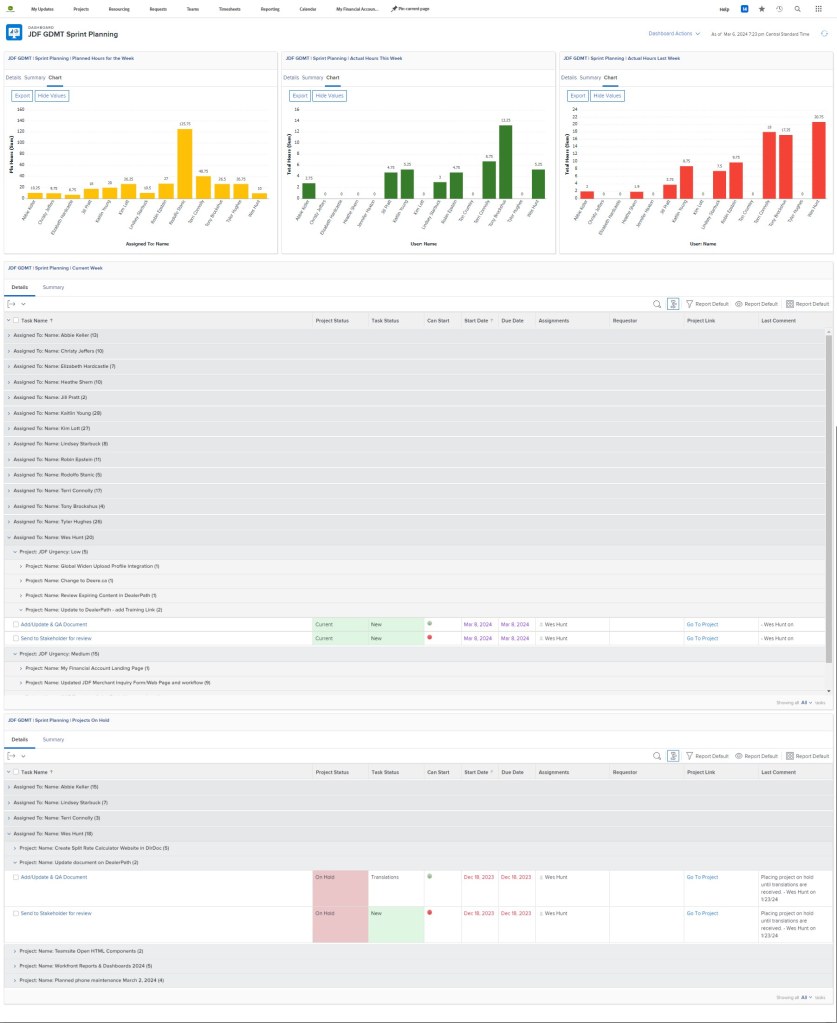
Task: Tick the on-hold 'Send to Stakeholder for review' checkbox
Action: 16,913
